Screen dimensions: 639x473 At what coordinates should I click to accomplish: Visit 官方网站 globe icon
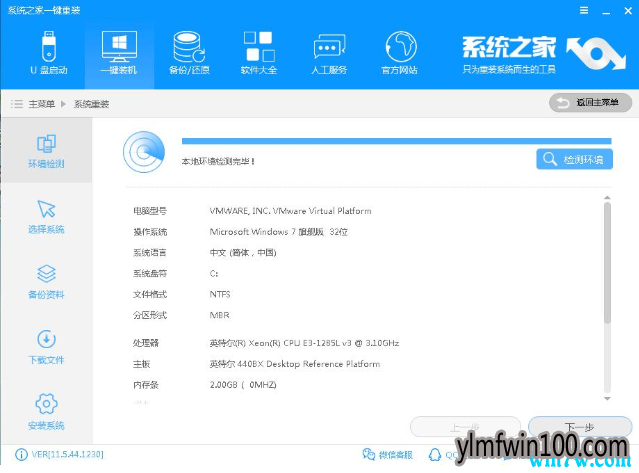pos(400,53)
